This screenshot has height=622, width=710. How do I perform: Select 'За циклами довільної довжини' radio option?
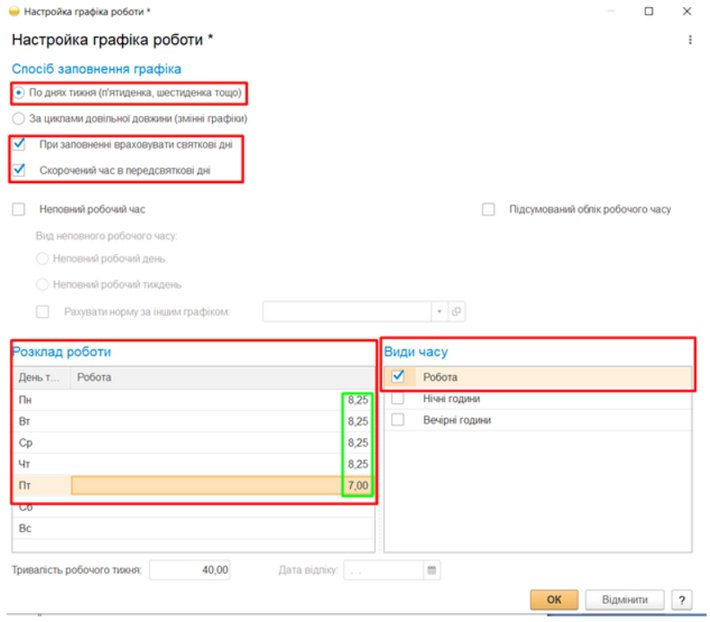(20, 118)
